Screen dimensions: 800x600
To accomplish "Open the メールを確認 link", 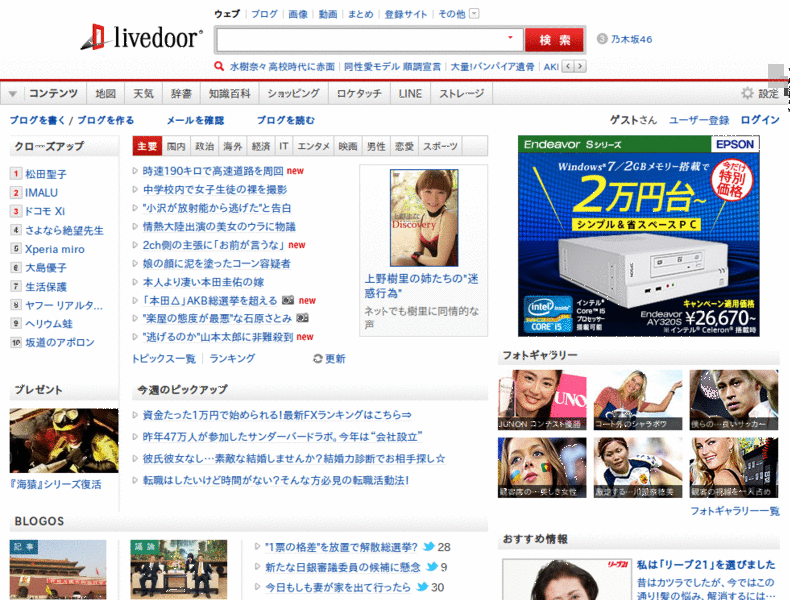I will [195, 120].
